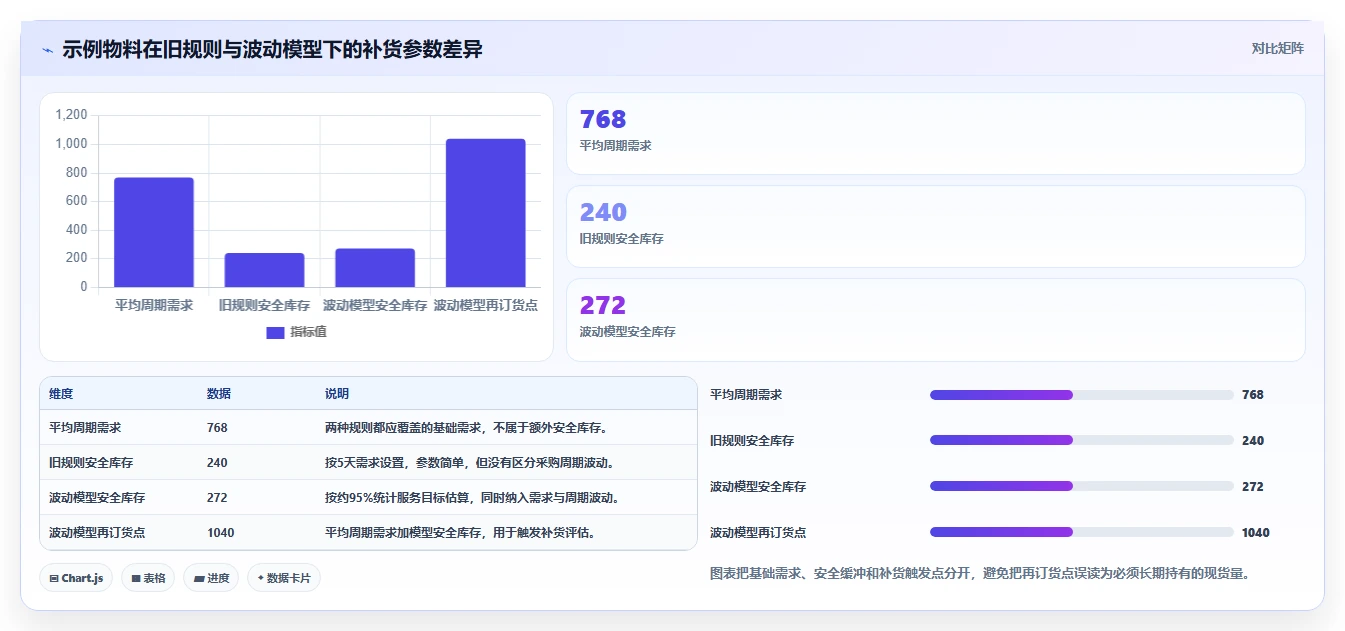
Task: Click the description starting 按约95%统计服务目标
Action: coord(474,497)
